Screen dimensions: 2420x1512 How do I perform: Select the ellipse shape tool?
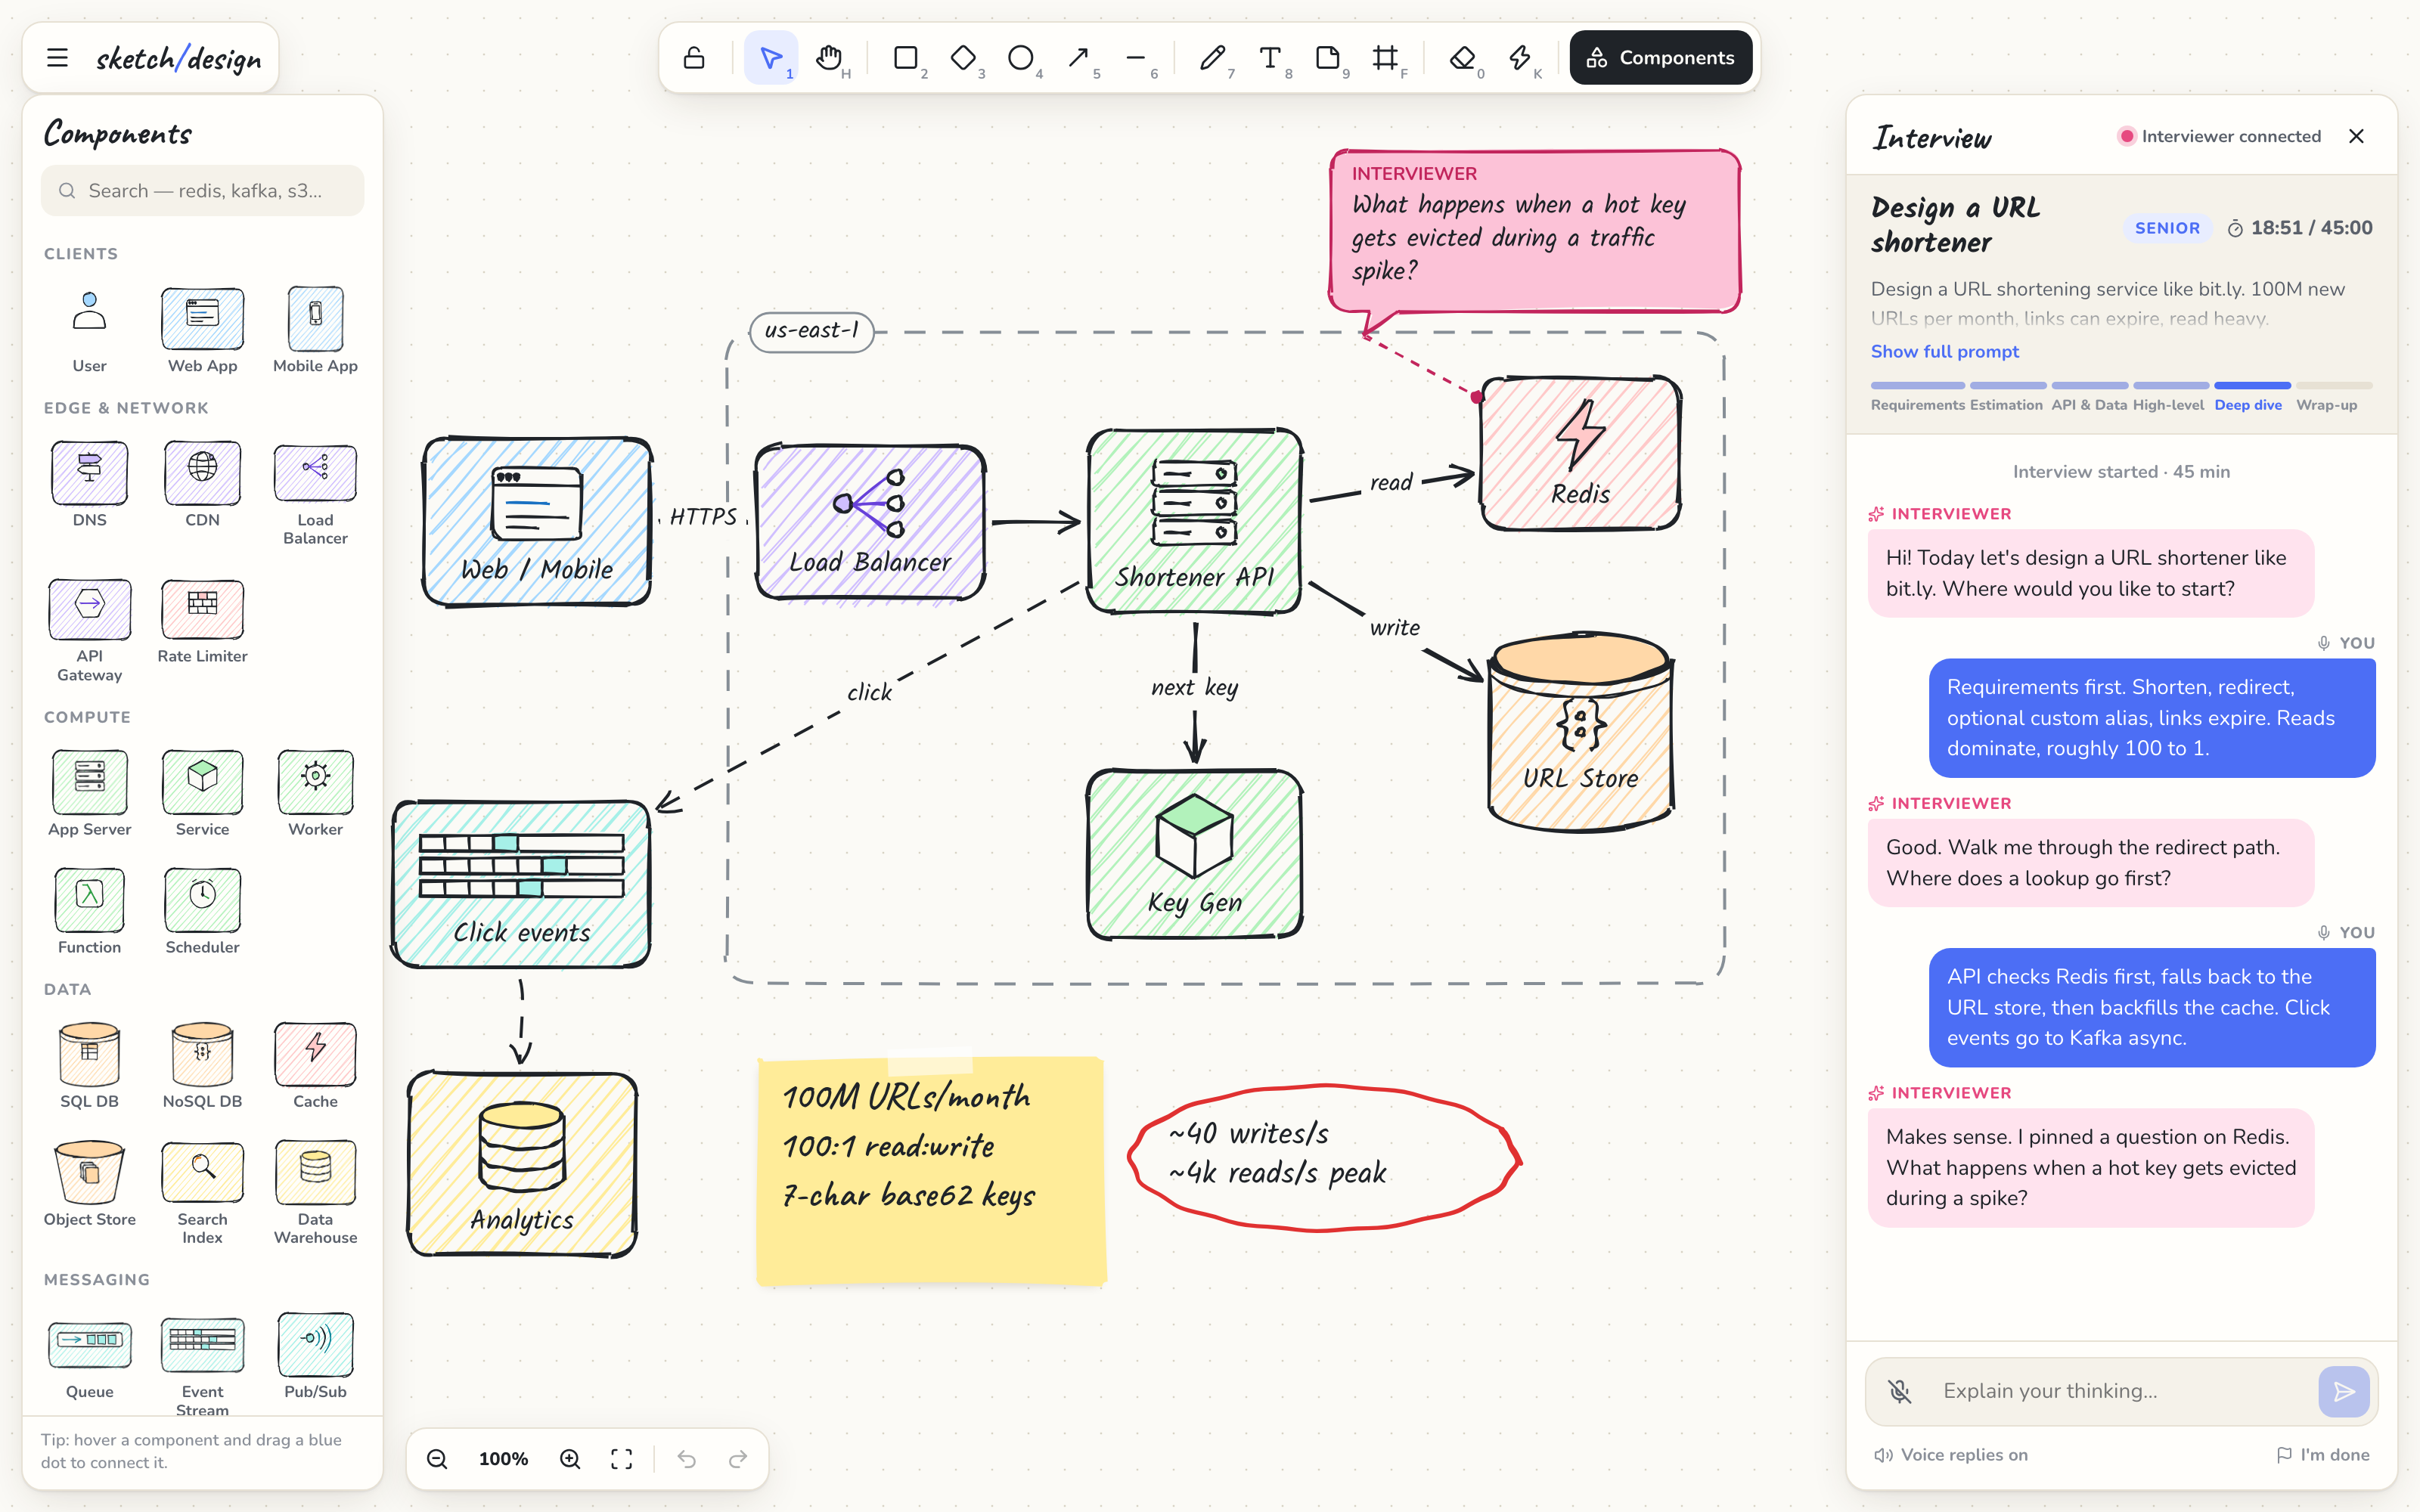[1021, 58]
